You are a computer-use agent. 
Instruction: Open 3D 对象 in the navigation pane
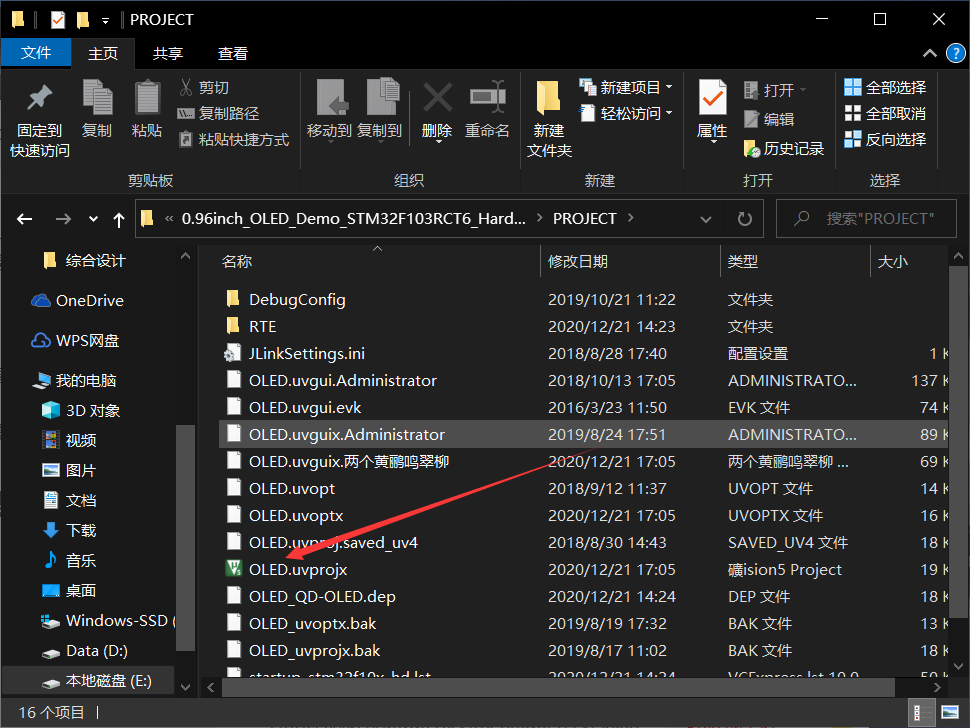point(80,411)
